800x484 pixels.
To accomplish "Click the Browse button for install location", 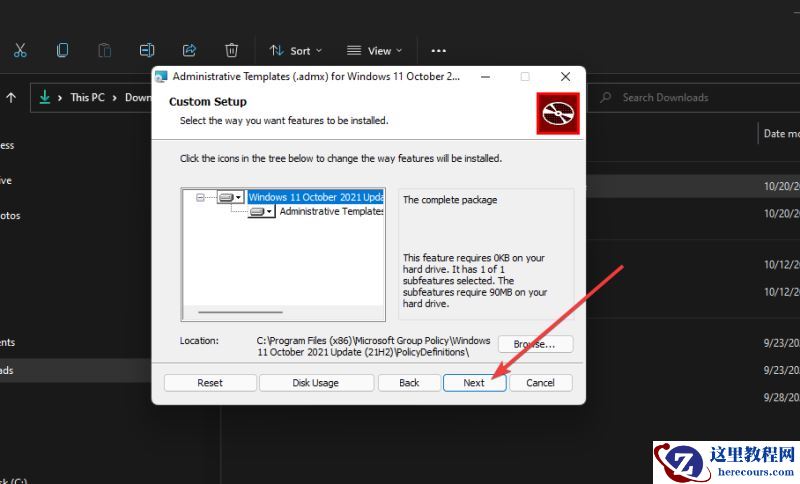I will (x=535, y=344).
